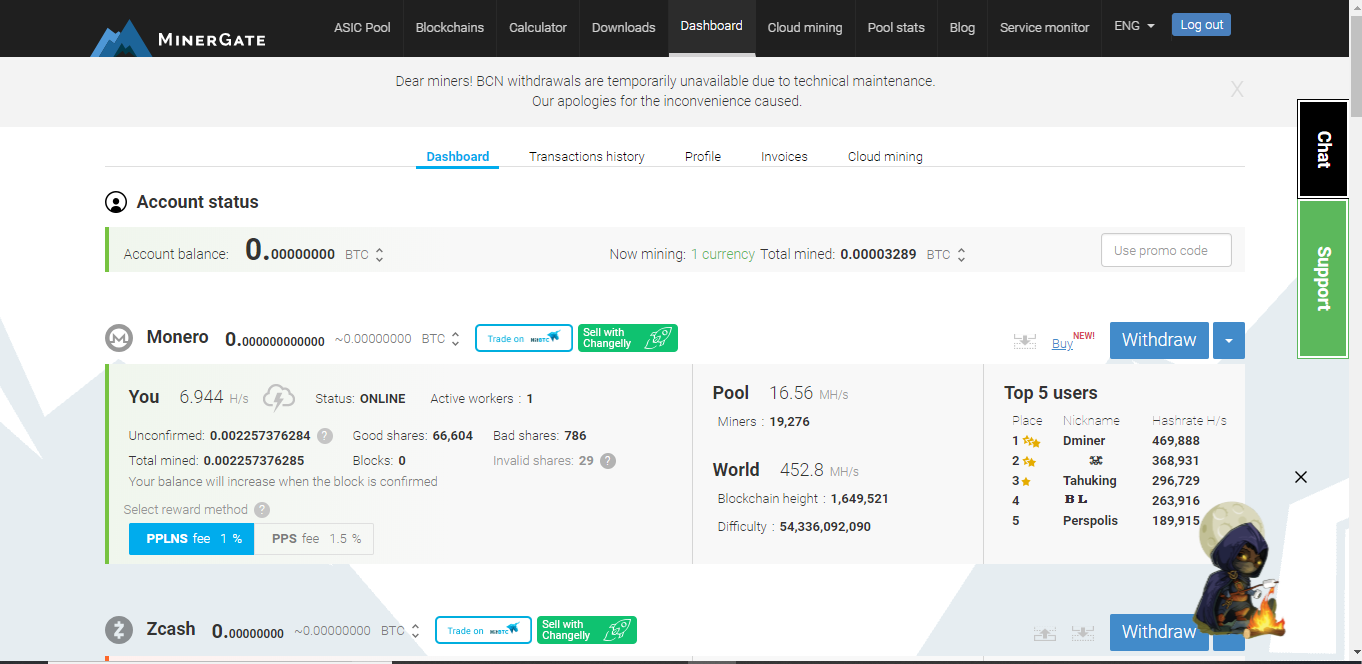Screen dimensions: 1362x664
Task: Click the Miners count 19,276
Action: [x=790, y=422]
